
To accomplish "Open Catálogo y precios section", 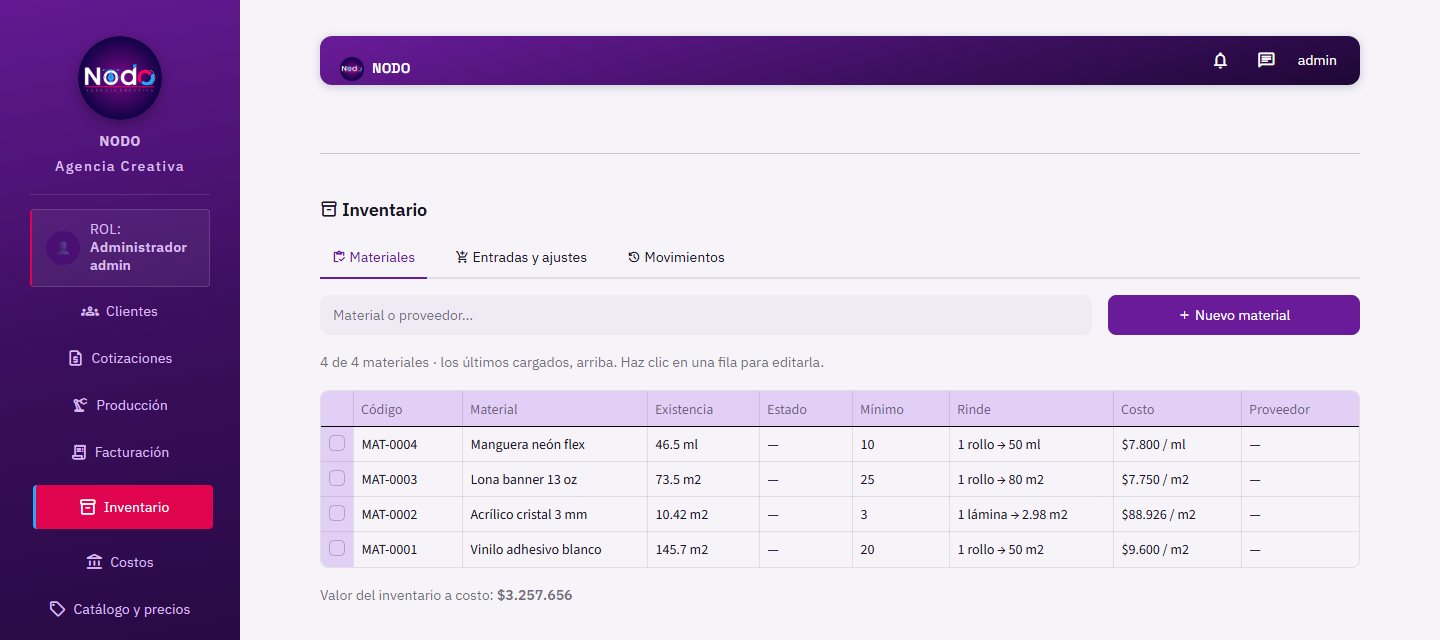I will [x=120, y=609].
